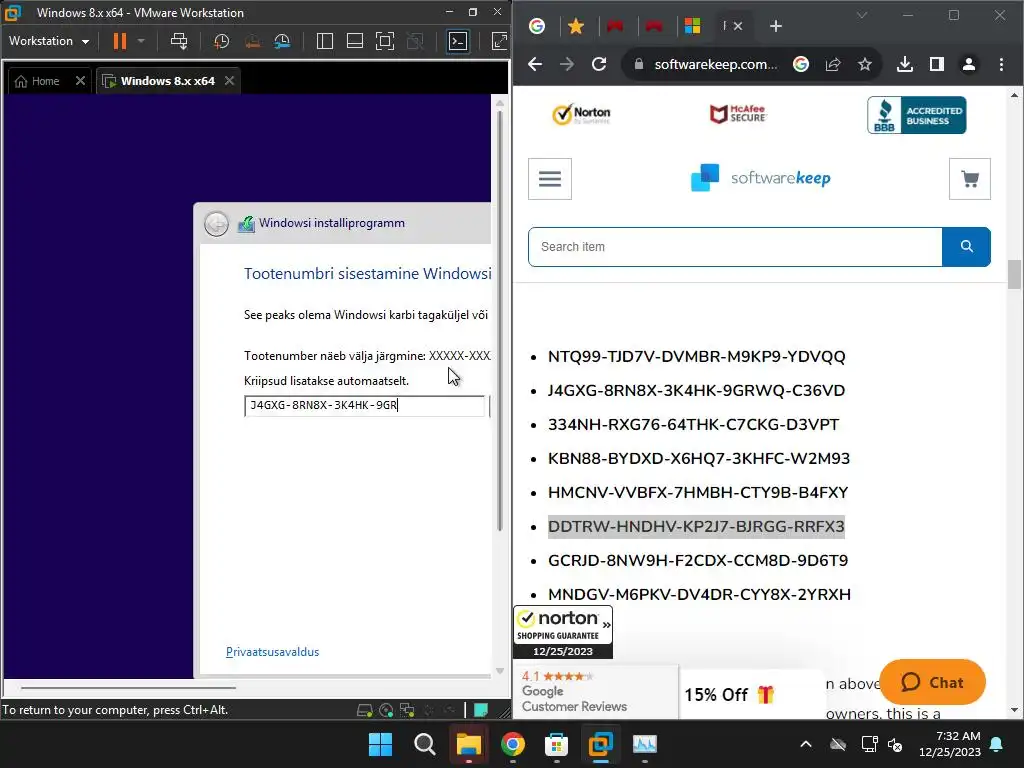Close the Windows 8.x x64 tab
Viewport: 1024px width, 768px height.
[x=229, y=80]
